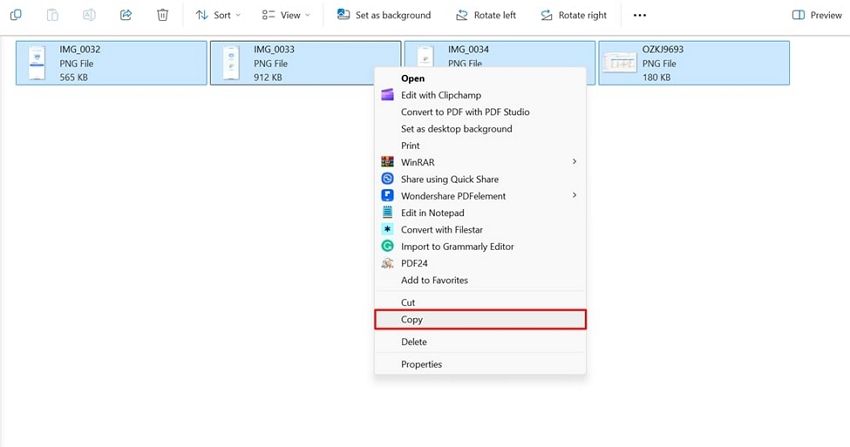The height and width of the screenshot is (447, 850).
Task: Open the View dropdown
Action: (285, 15)
